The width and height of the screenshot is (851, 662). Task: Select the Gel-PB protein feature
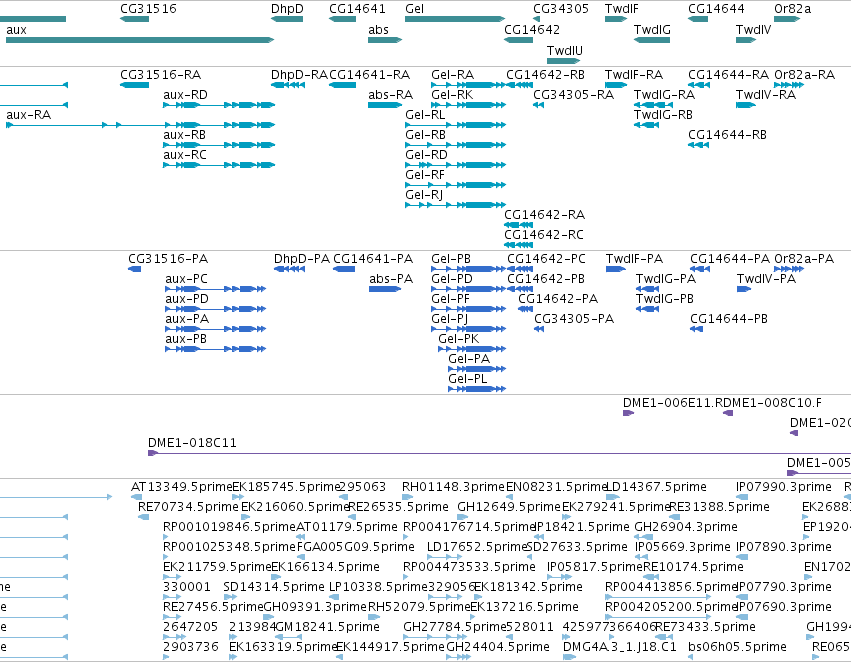pyautogui.click(x=468, y=269)
